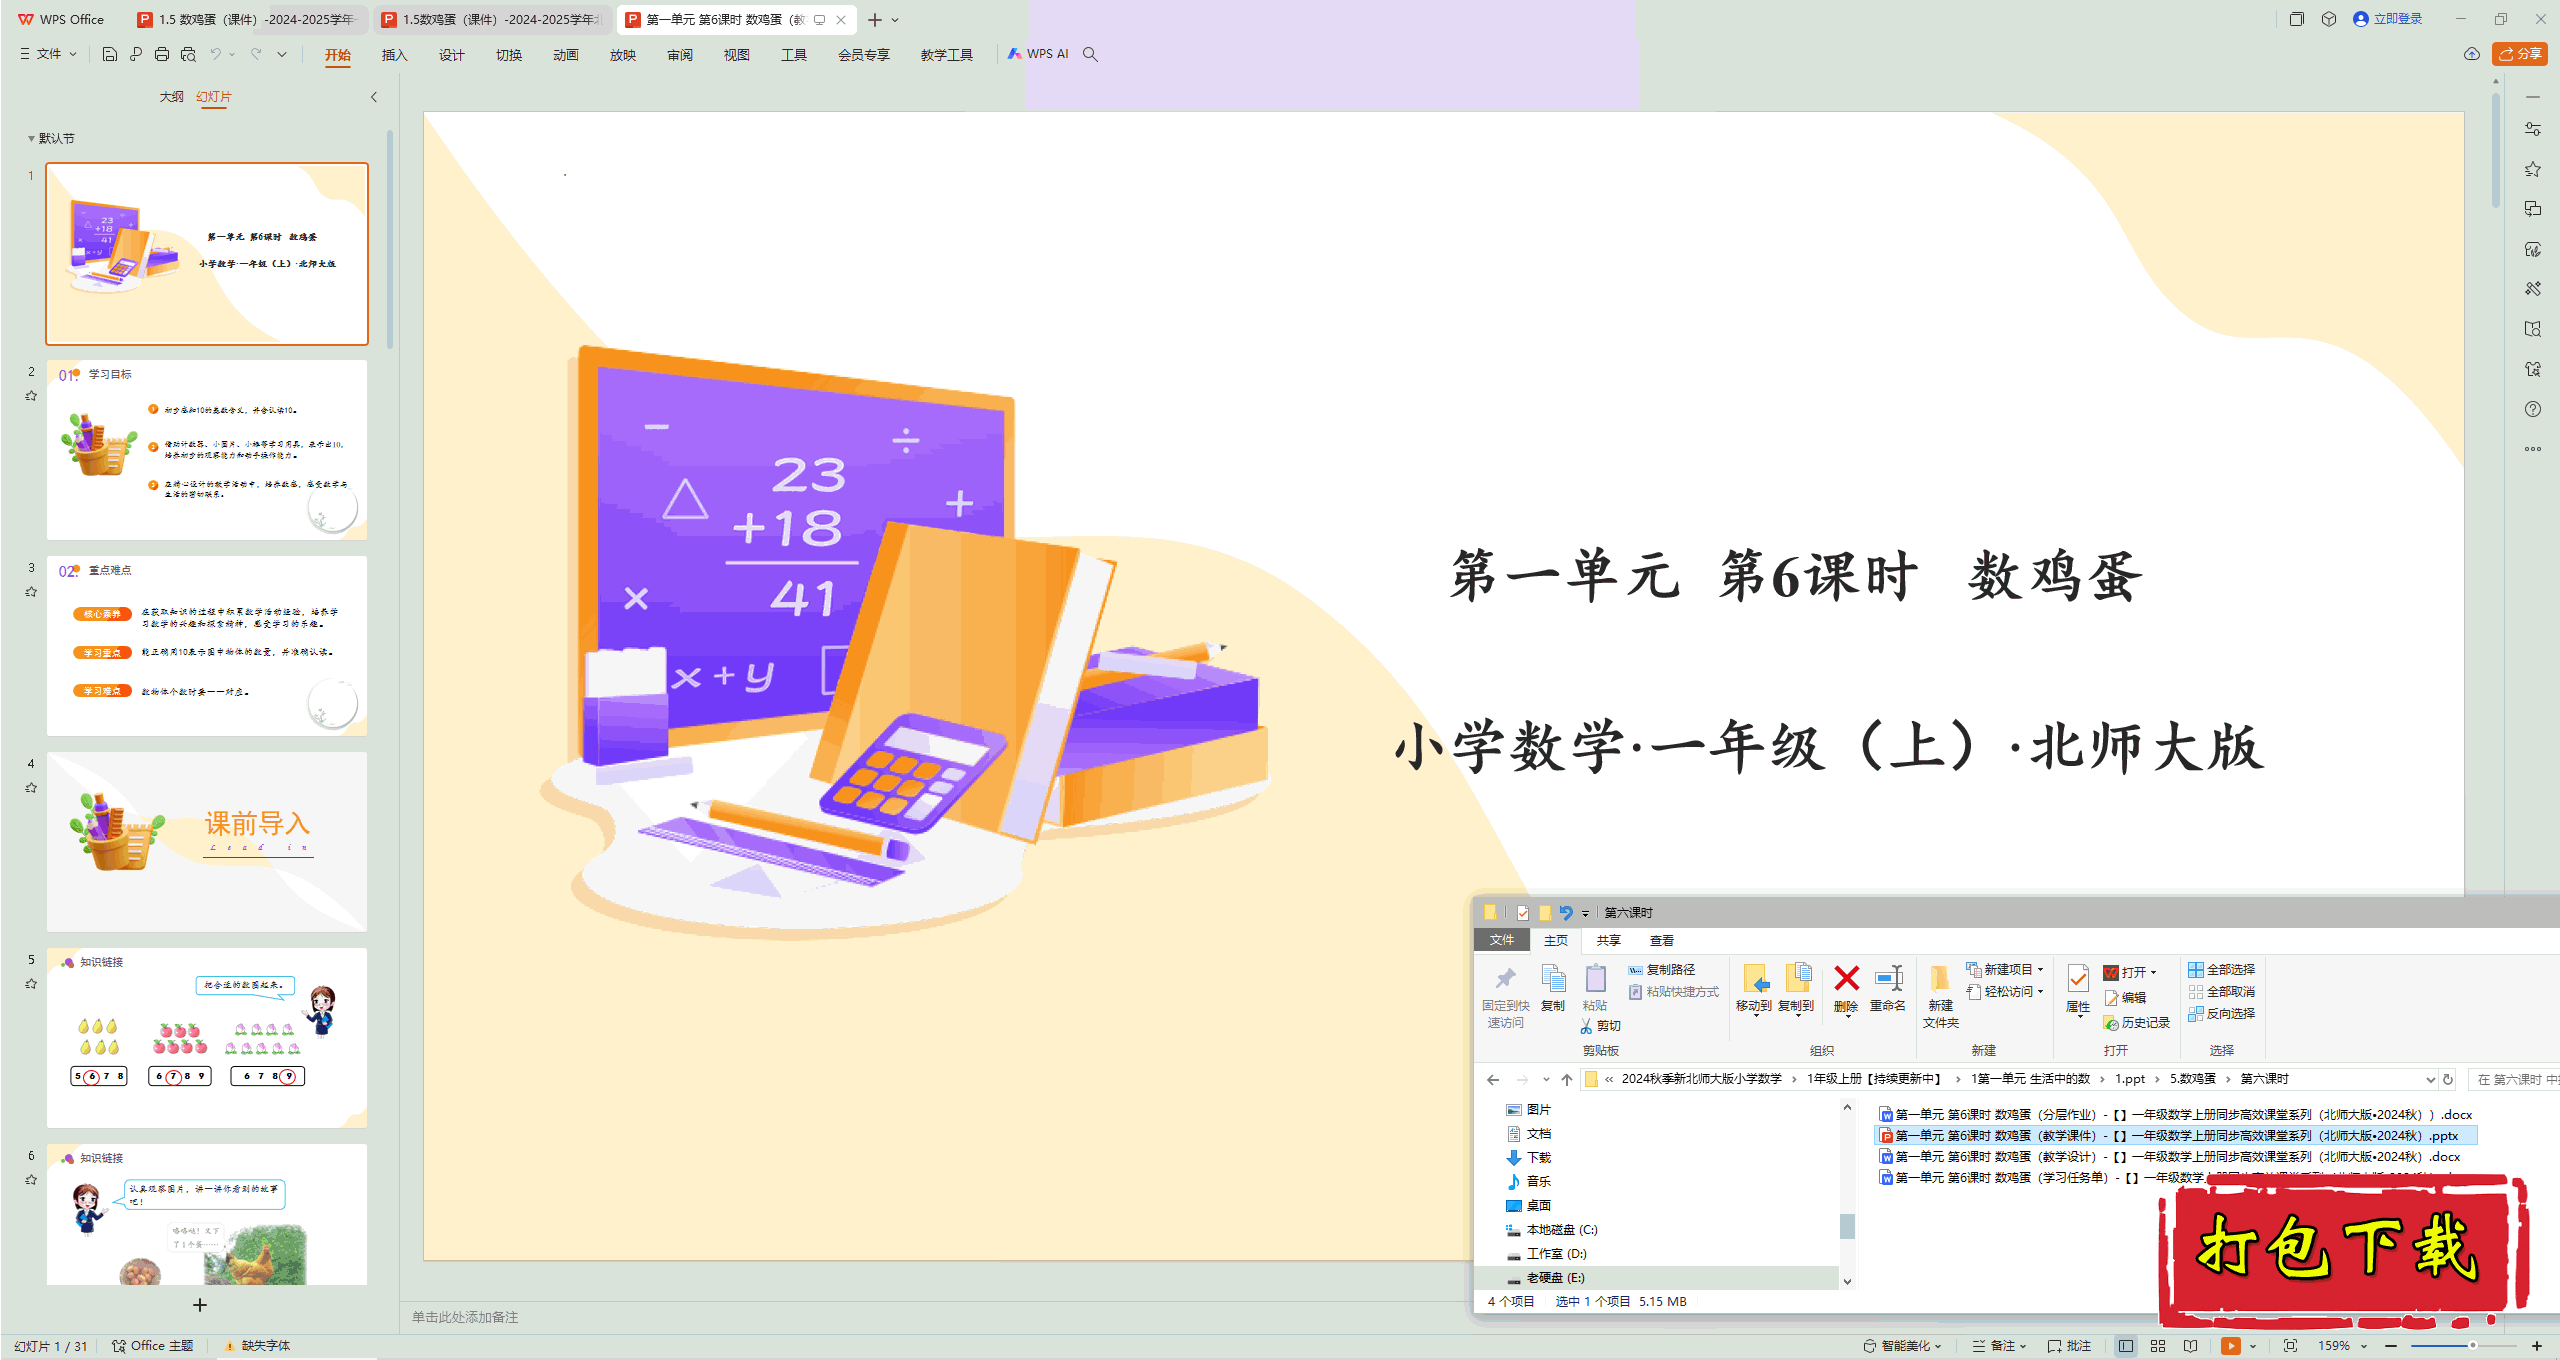Switch to reading view icon
The height and width of the screenshot is (1360, 2560).
tap(2190, 1346)
